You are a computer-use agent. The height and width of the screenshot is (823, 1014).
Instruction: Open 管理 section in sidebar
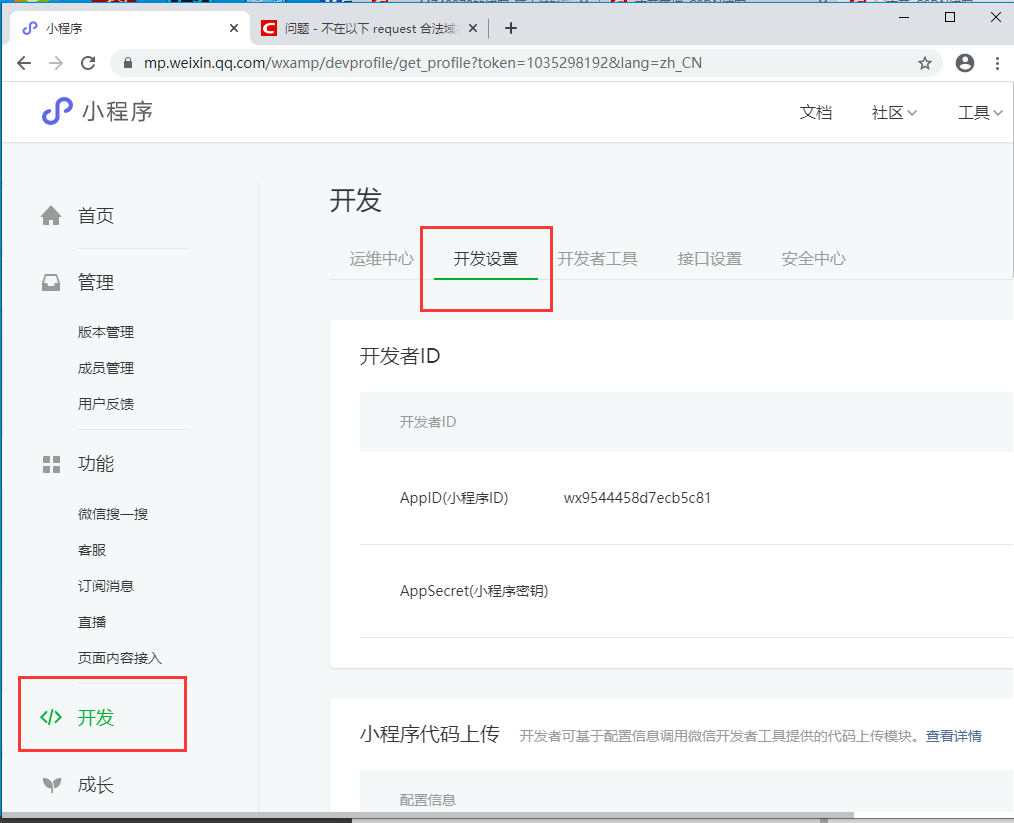click(x=96, y=283)
